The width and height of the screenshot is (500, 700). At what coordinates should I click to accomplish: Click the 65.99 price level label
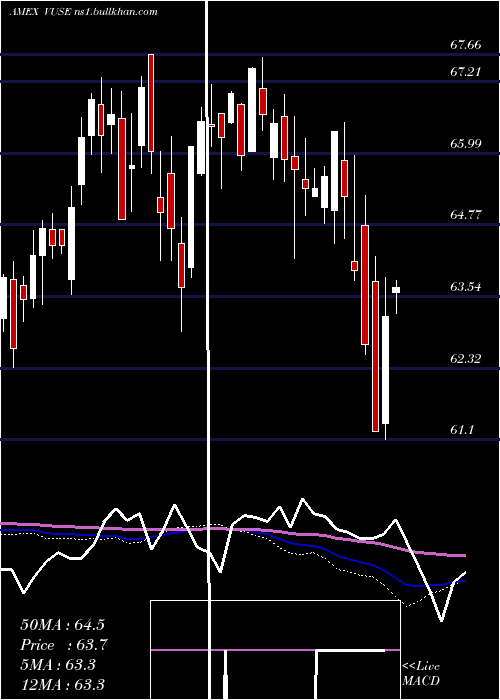click(x=466, y=143)
